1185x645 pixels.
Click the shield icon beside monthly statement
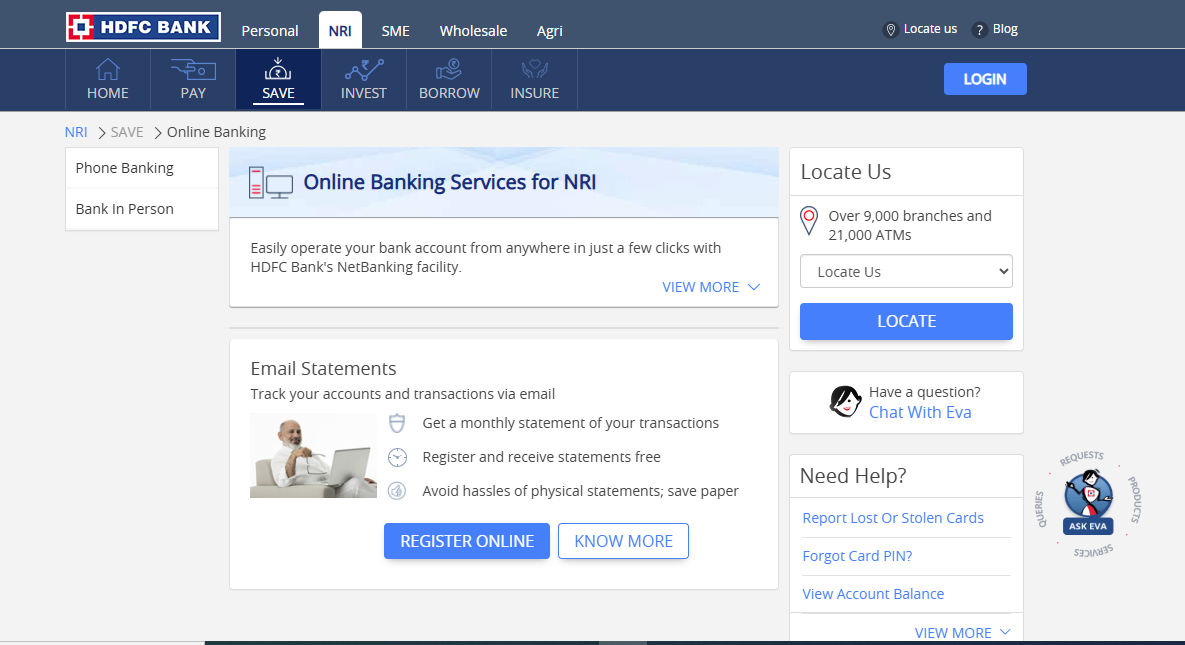coord(397,423)
